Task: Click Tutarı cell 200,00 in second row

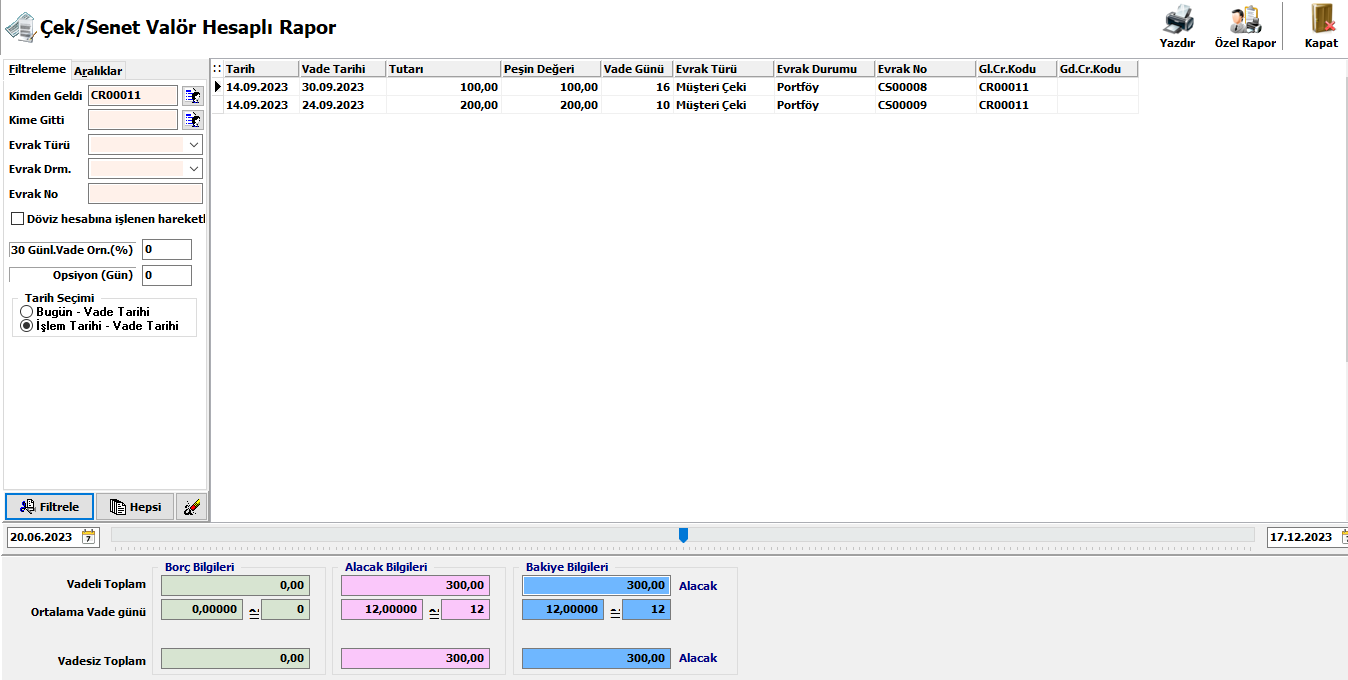Action: pos(444,105)
